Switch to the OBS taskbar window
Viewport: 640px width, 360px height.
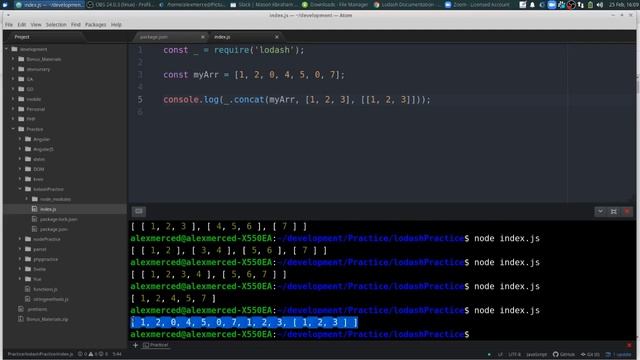[x=121, y=4]
